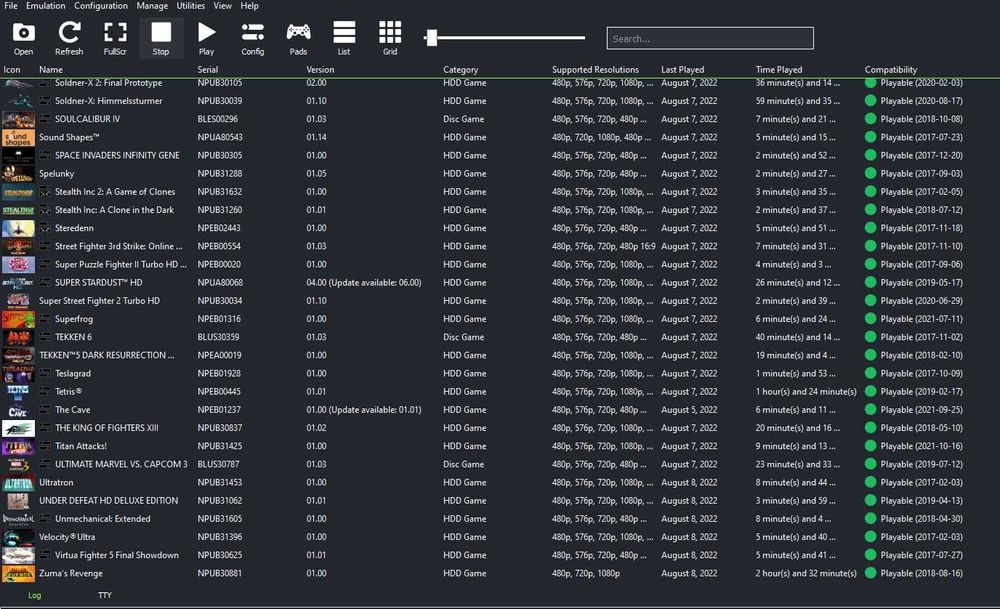
Task: Click green compatibility dot for Spelunky
Action: [x=870, y=173]
